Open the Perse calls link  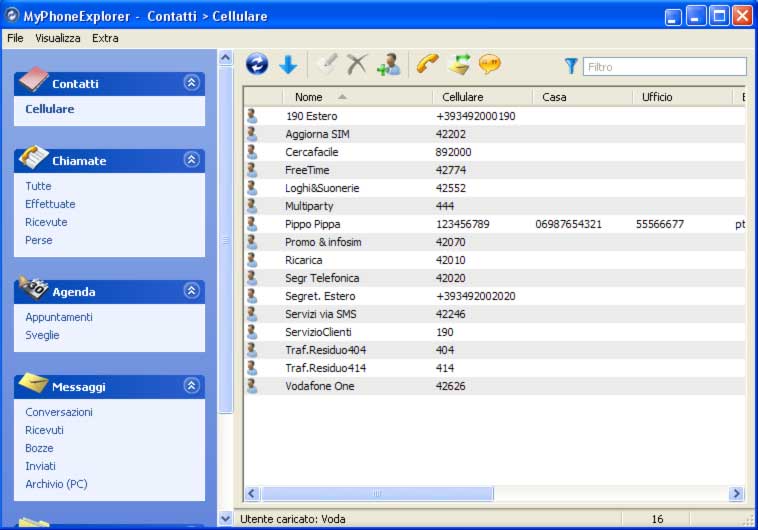(x=39, y=240)
